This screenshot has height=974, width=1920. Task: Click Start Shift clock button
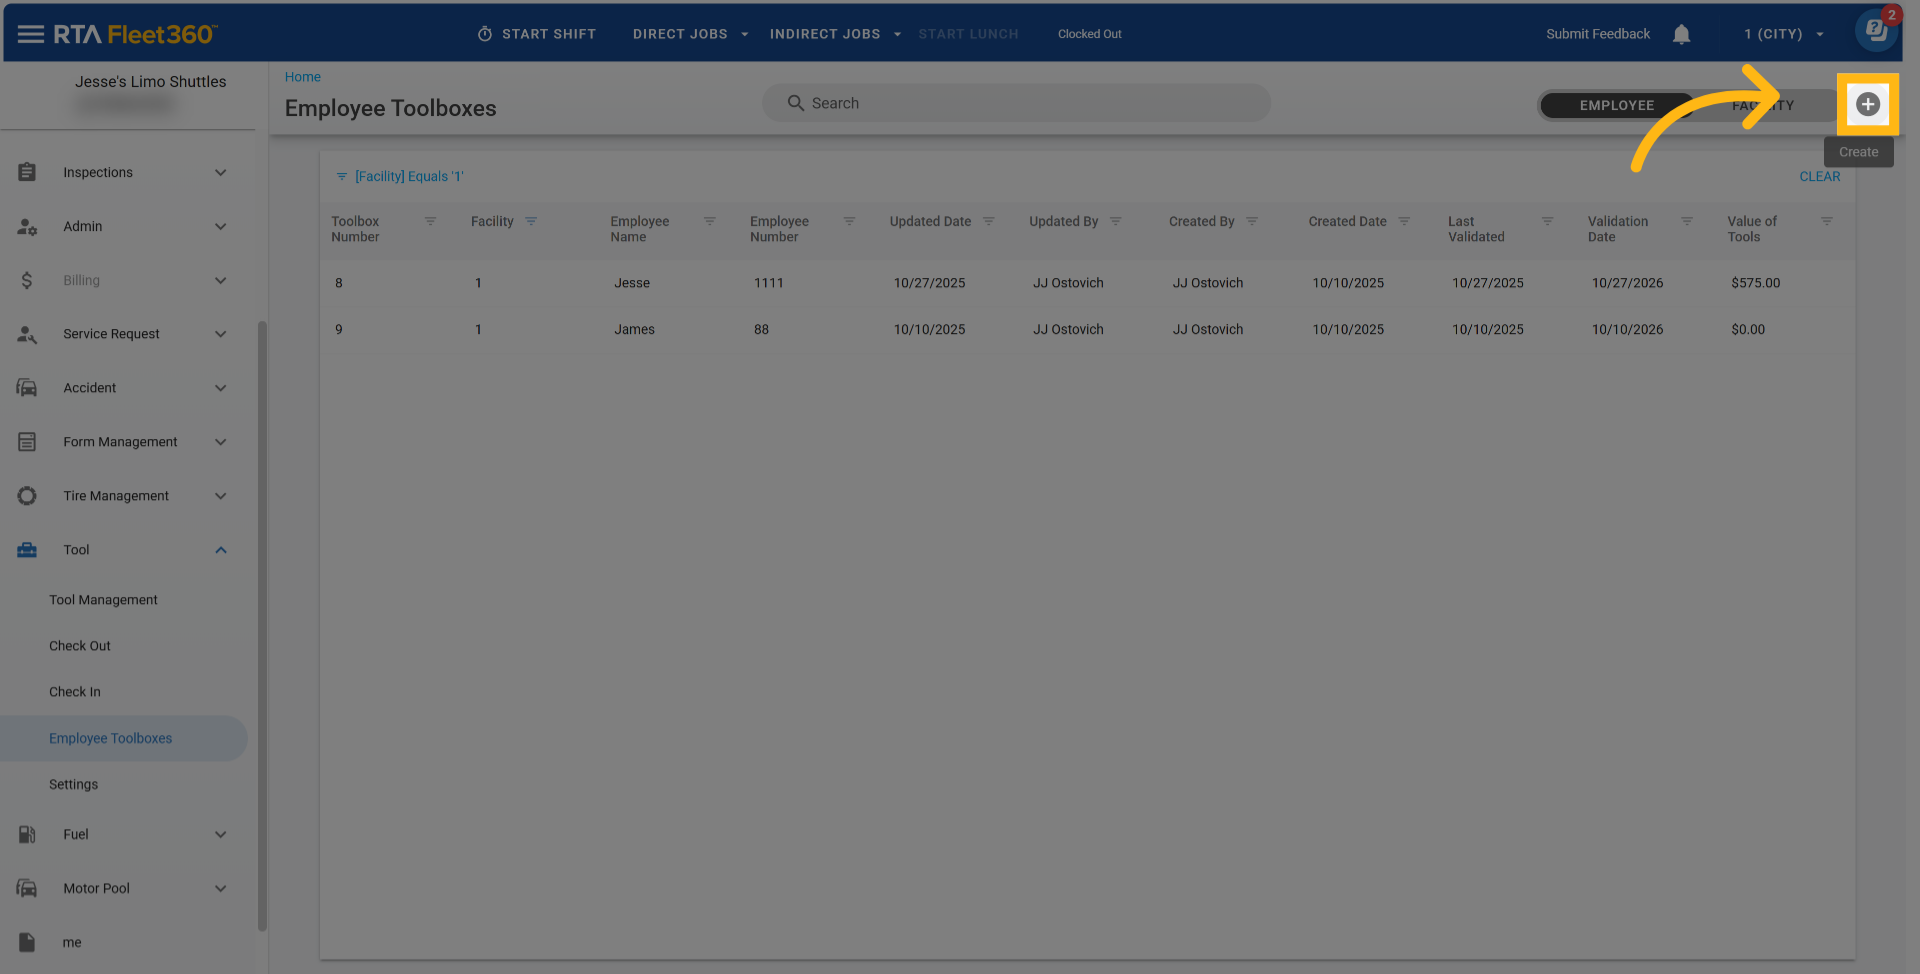537,34
